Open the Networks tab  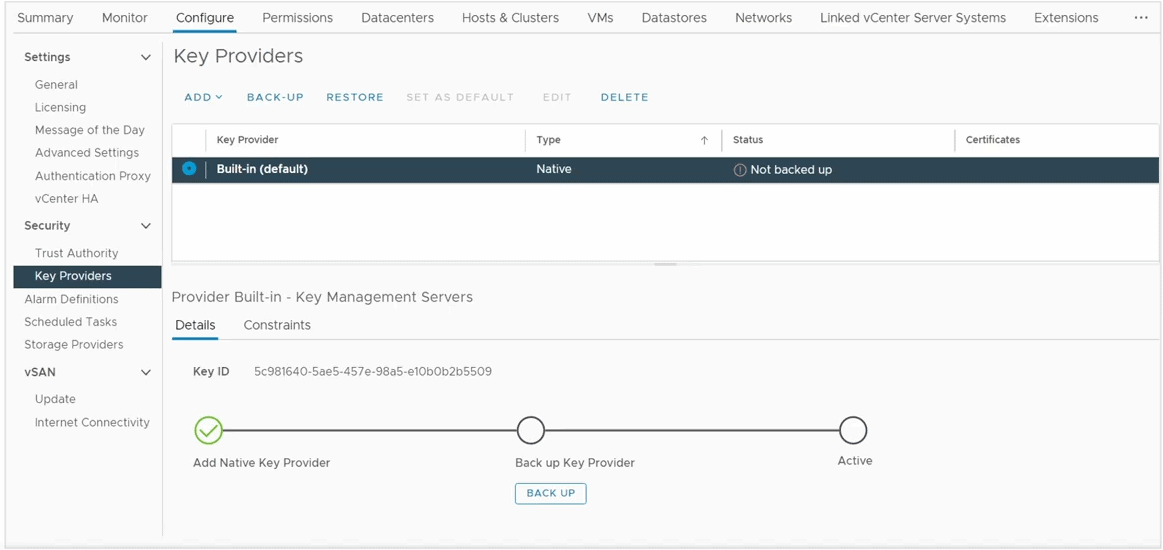pyautogui.click(x=763, y=18)
